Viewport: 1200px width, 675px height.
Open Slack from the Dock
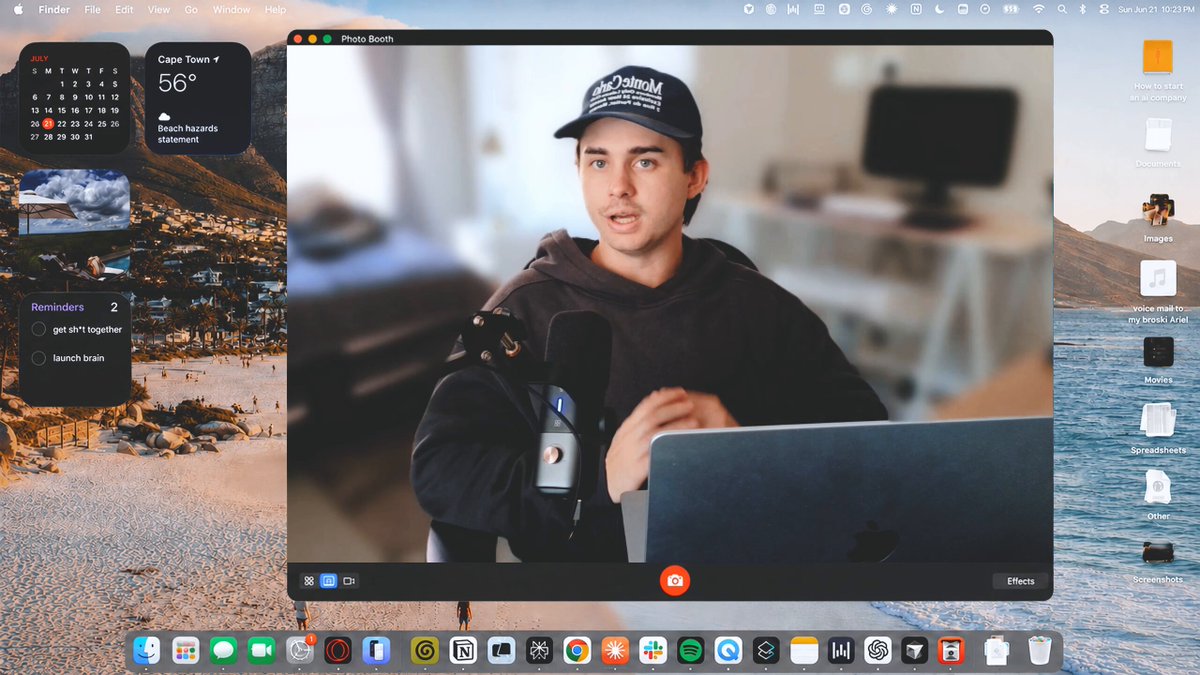653,650
